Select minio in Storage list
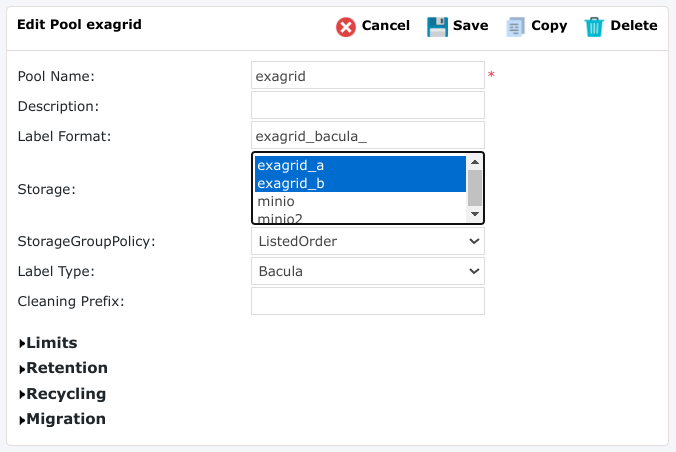Image resolution: width=676 pixels, height=452 pixels. (x=360, y=201)
